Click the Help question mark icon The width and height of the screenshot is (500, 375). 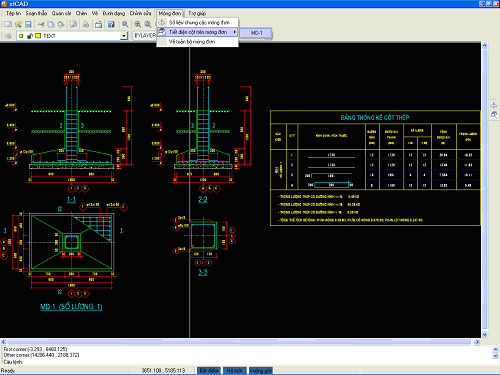point(111,24)
